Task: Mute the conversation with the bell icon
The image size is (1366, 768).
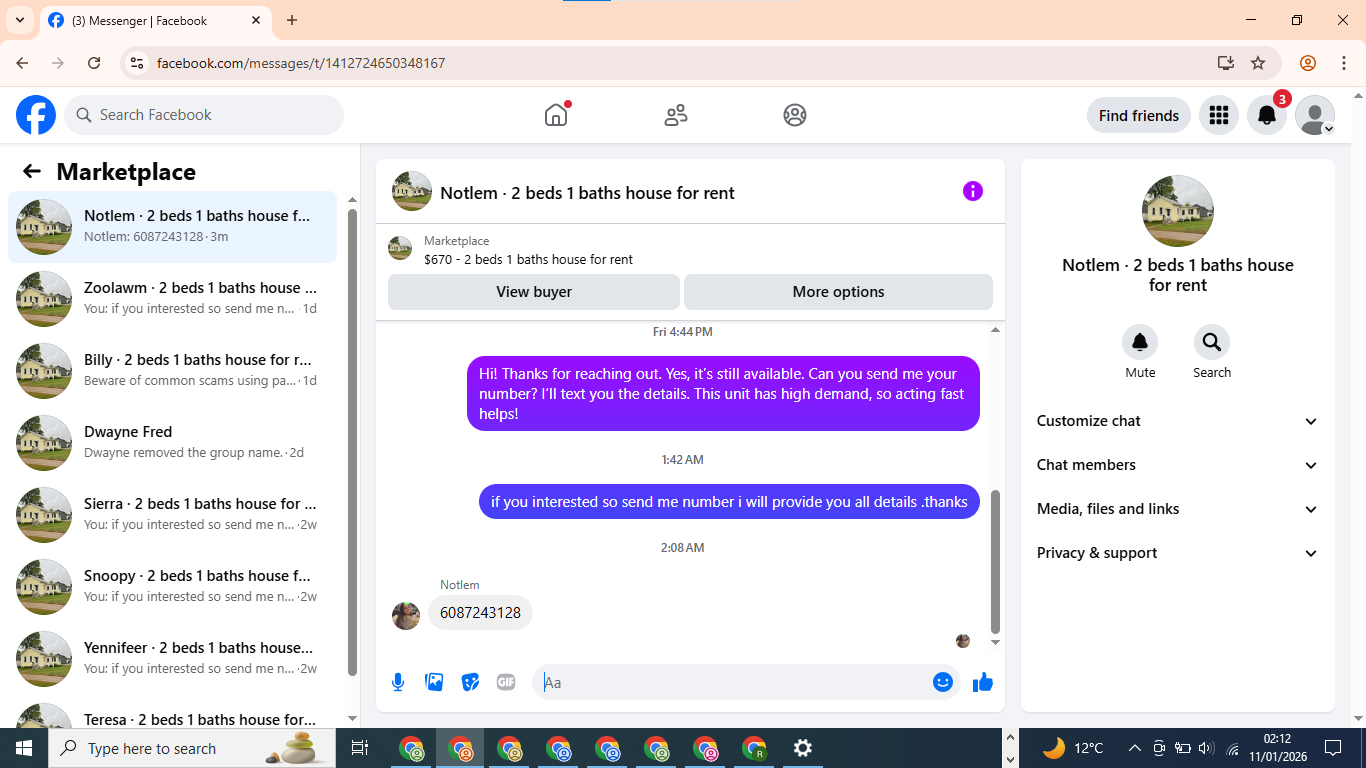Action: [x=1140, y=343]
